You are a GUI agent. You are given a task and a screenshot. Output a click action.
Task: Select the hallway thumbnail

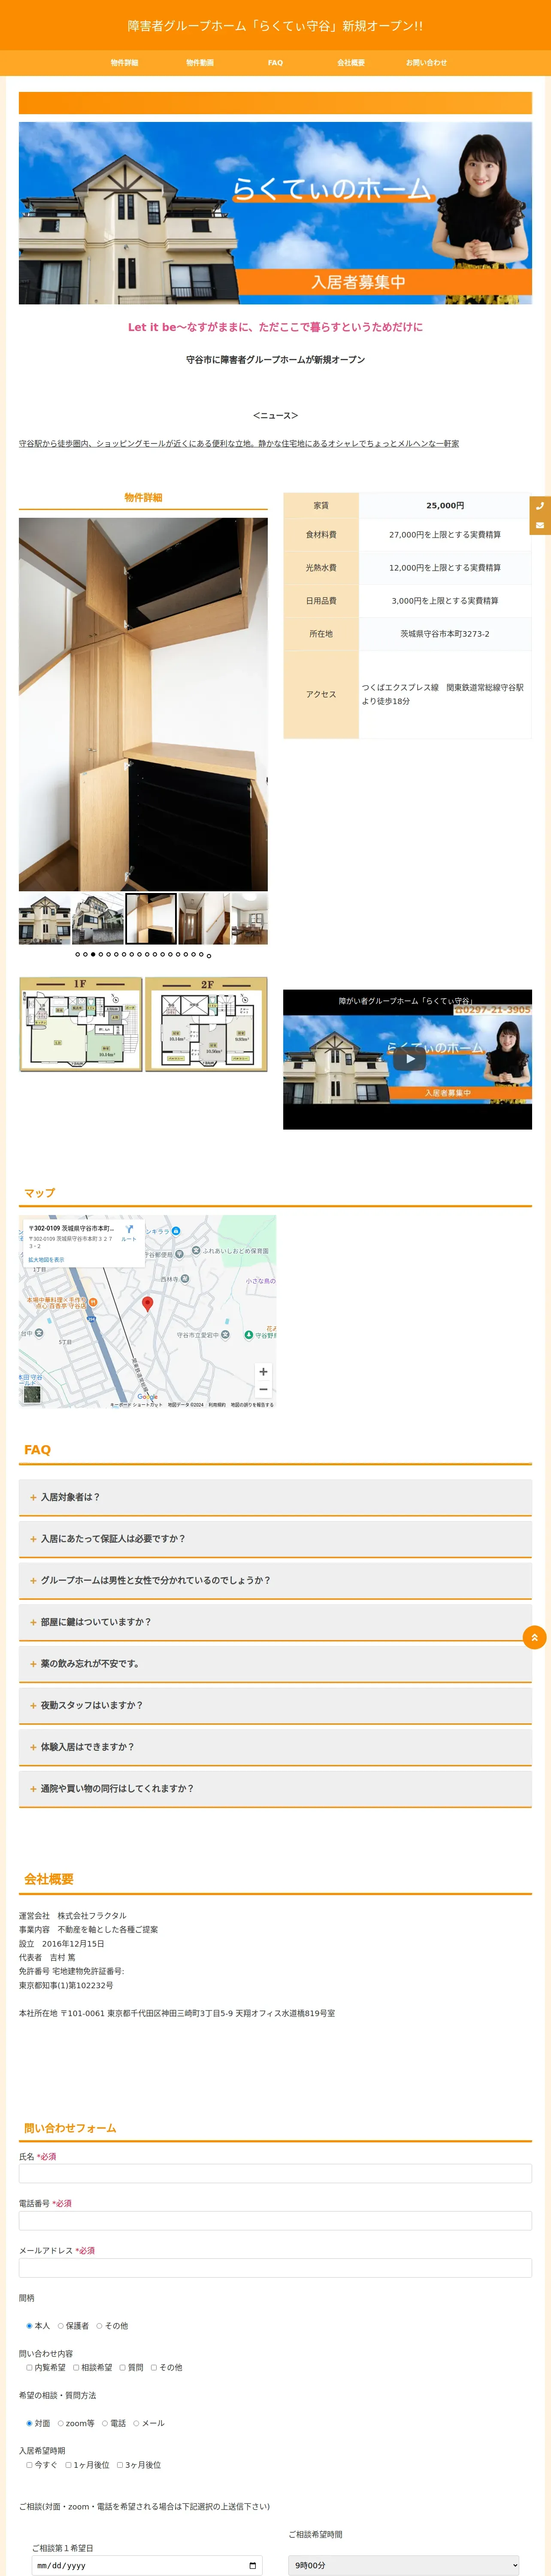point(204,919)
